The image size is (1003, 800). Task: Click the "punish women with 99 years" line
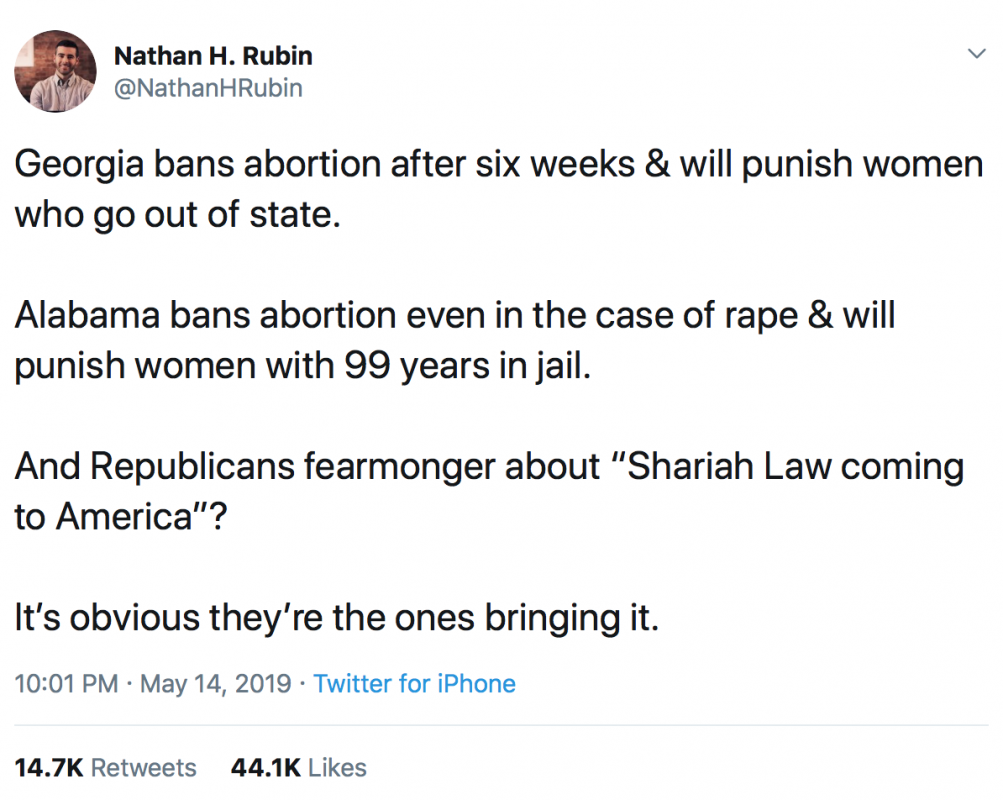point(303,366)
